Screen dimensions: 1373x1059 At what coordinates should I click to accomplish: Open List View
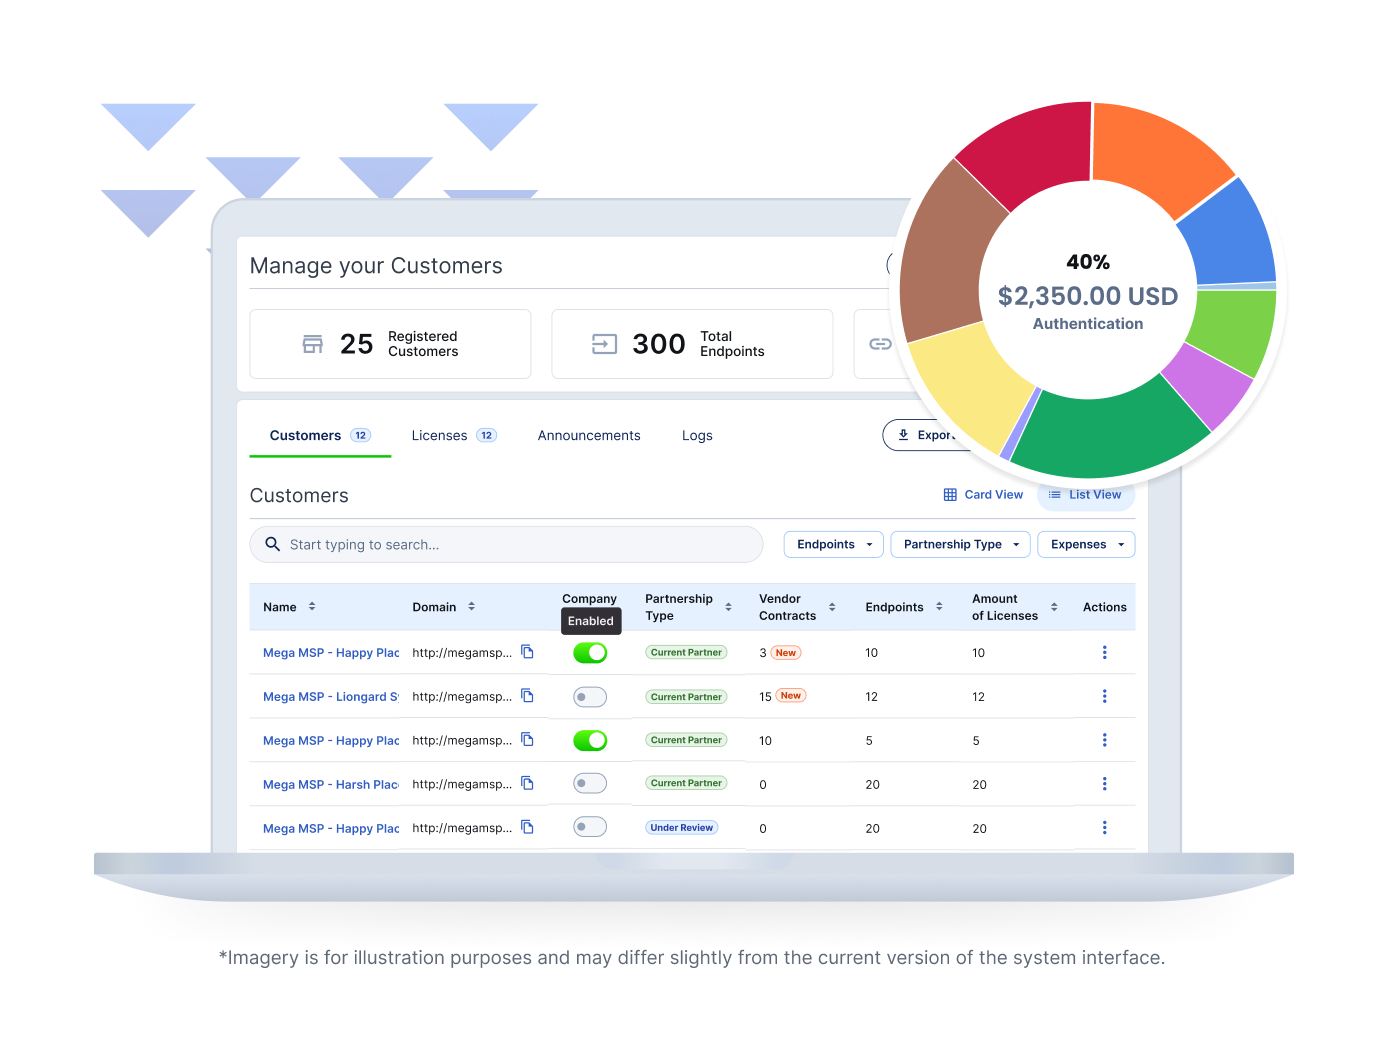pyautogui.click(x=1086, y=494)
